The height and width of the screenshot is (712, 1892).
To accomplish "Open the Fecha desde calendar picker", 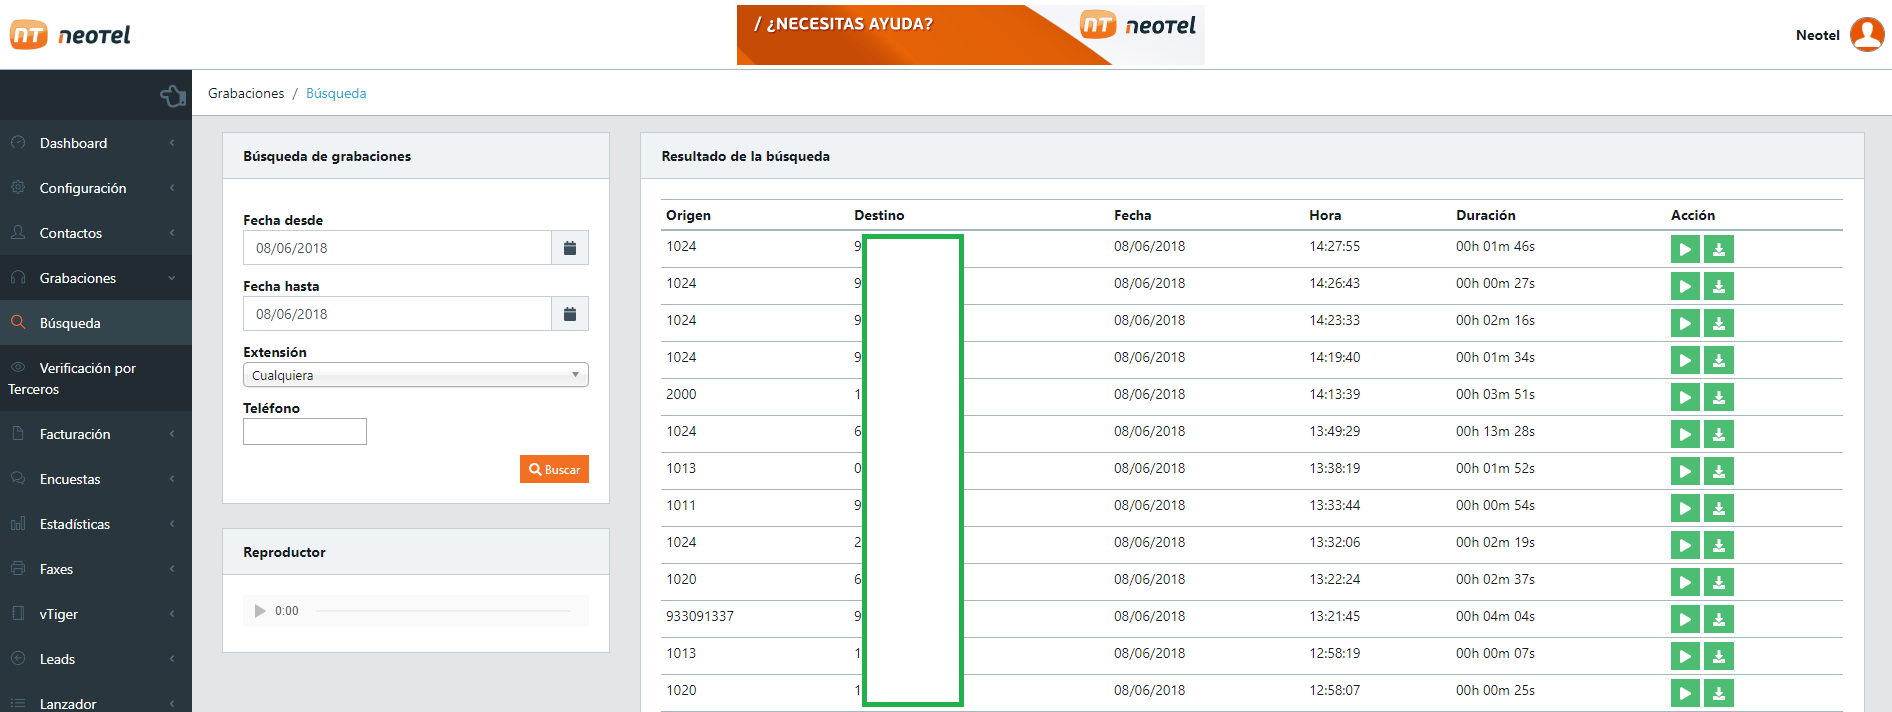I will [x=569, y=248].
